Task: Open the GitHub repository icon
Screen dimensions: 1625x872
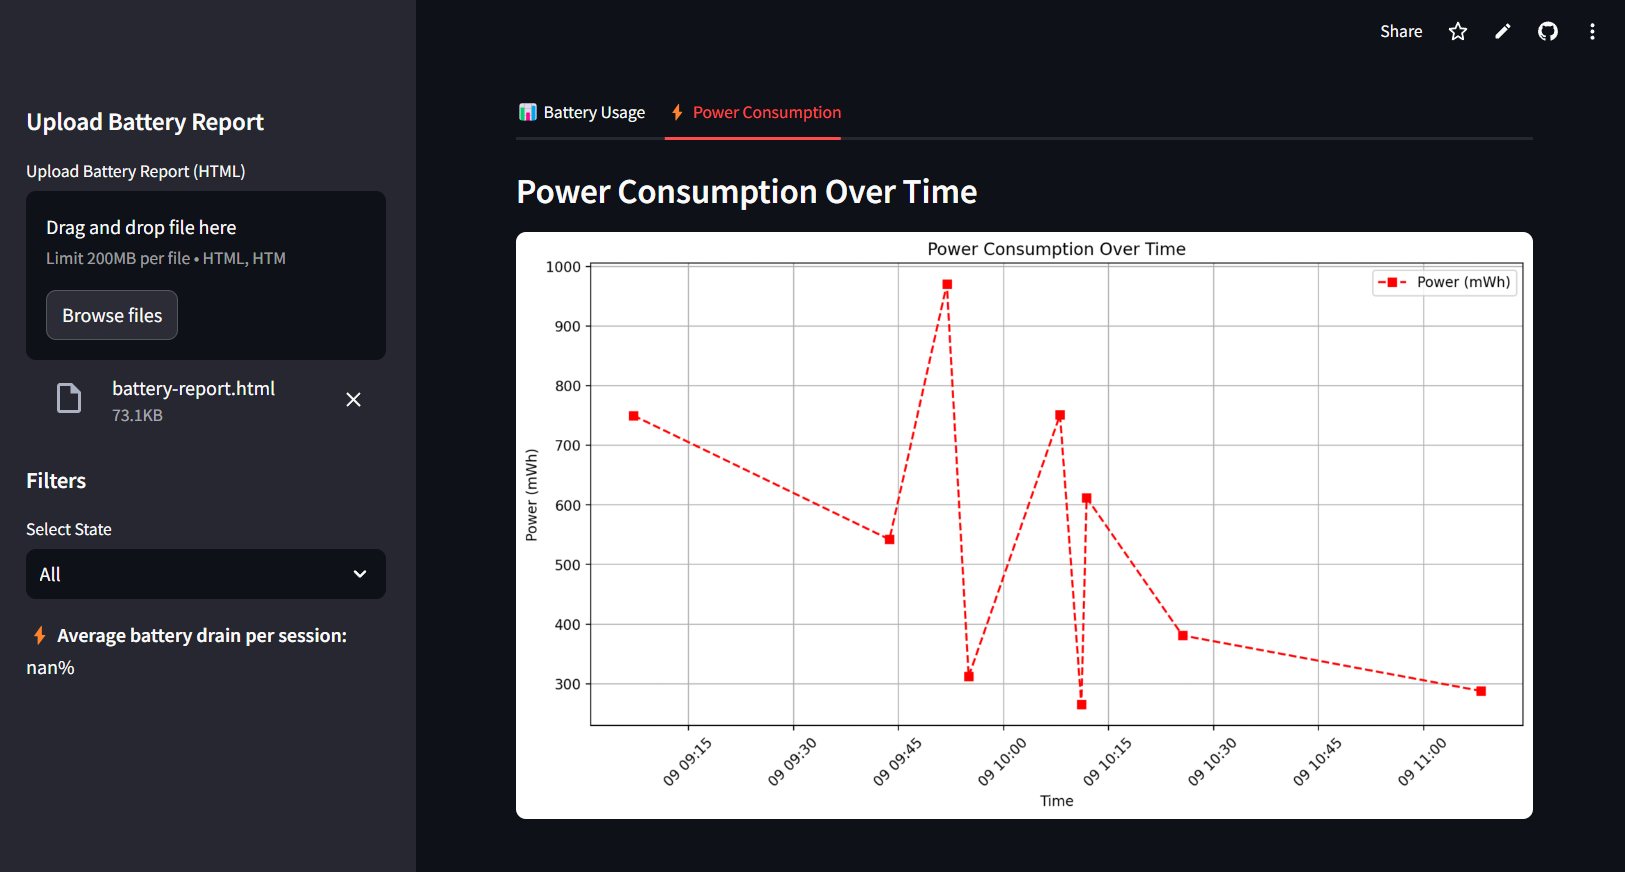Action: tap(1548, 32)
